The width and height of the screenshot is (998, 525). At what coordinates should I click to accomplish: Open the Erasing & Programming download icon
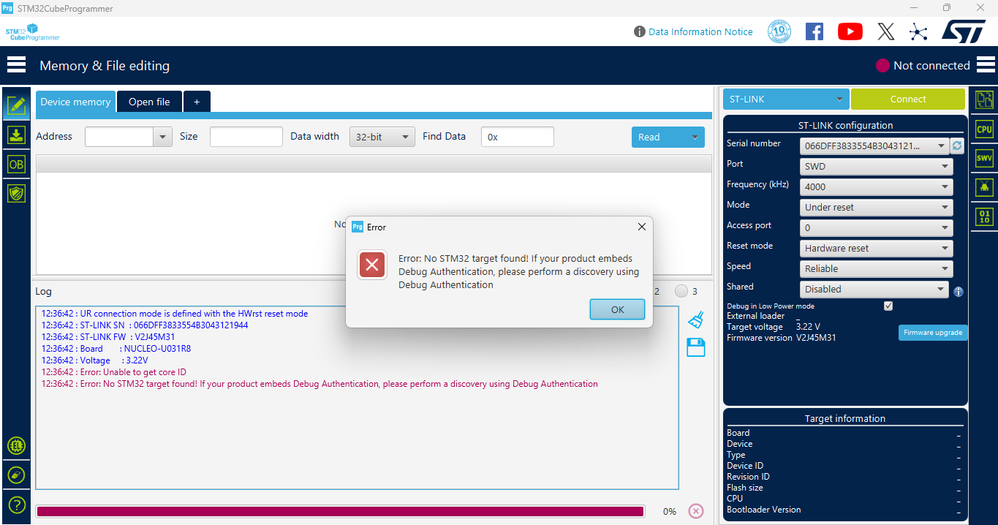tap(17, 135)
